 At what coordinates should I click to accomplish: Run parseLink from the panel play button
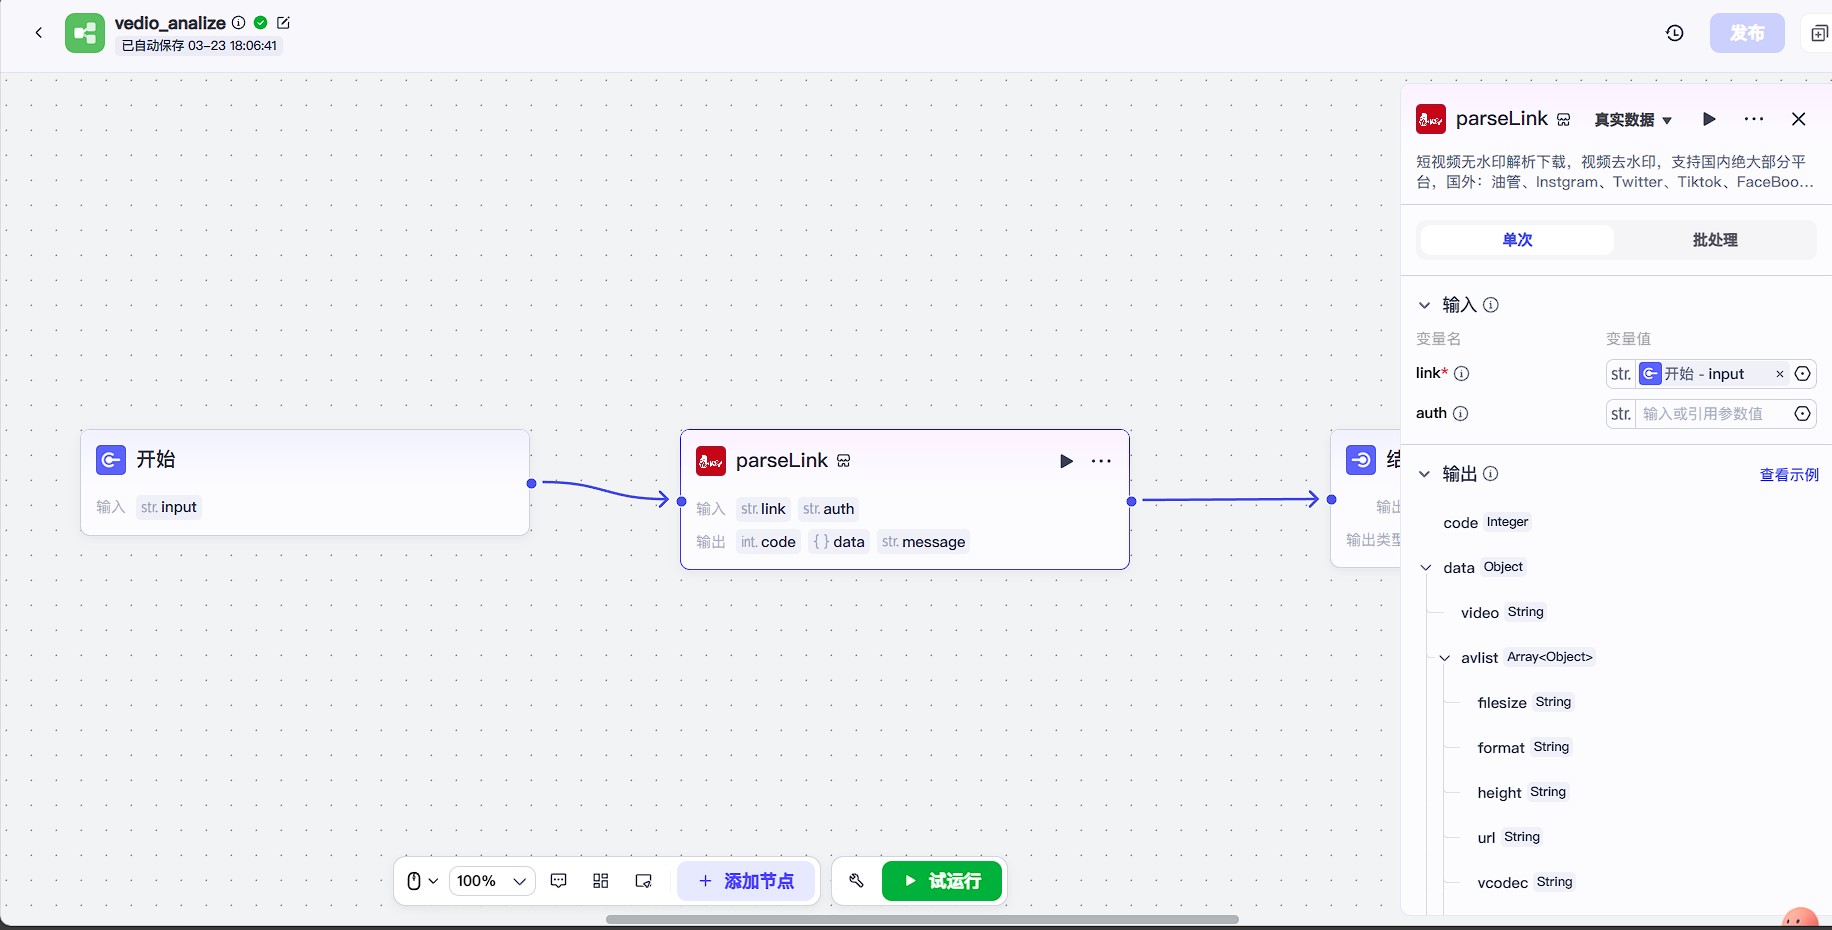(x=1709, y=119)
